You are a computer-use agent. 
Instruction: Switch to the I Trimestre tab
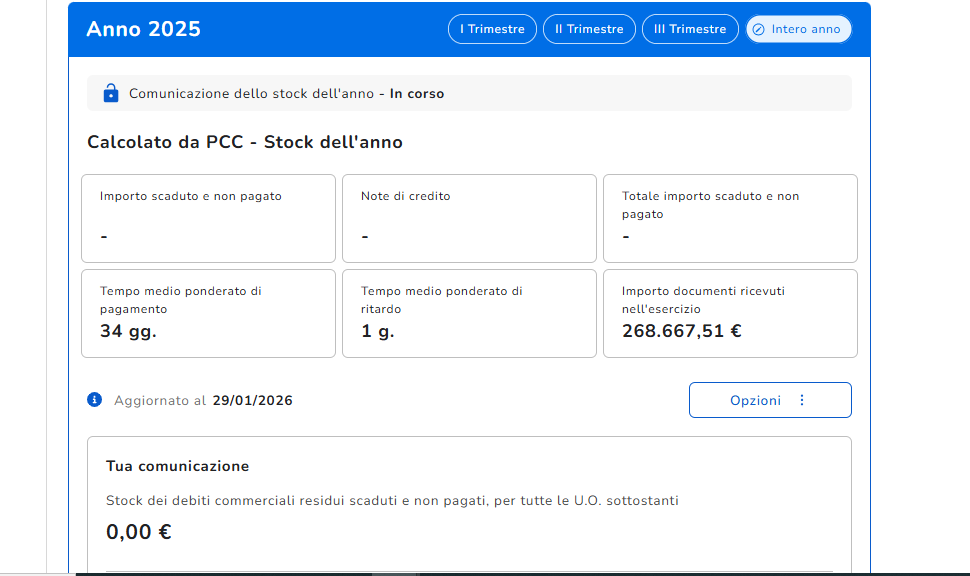492,29
